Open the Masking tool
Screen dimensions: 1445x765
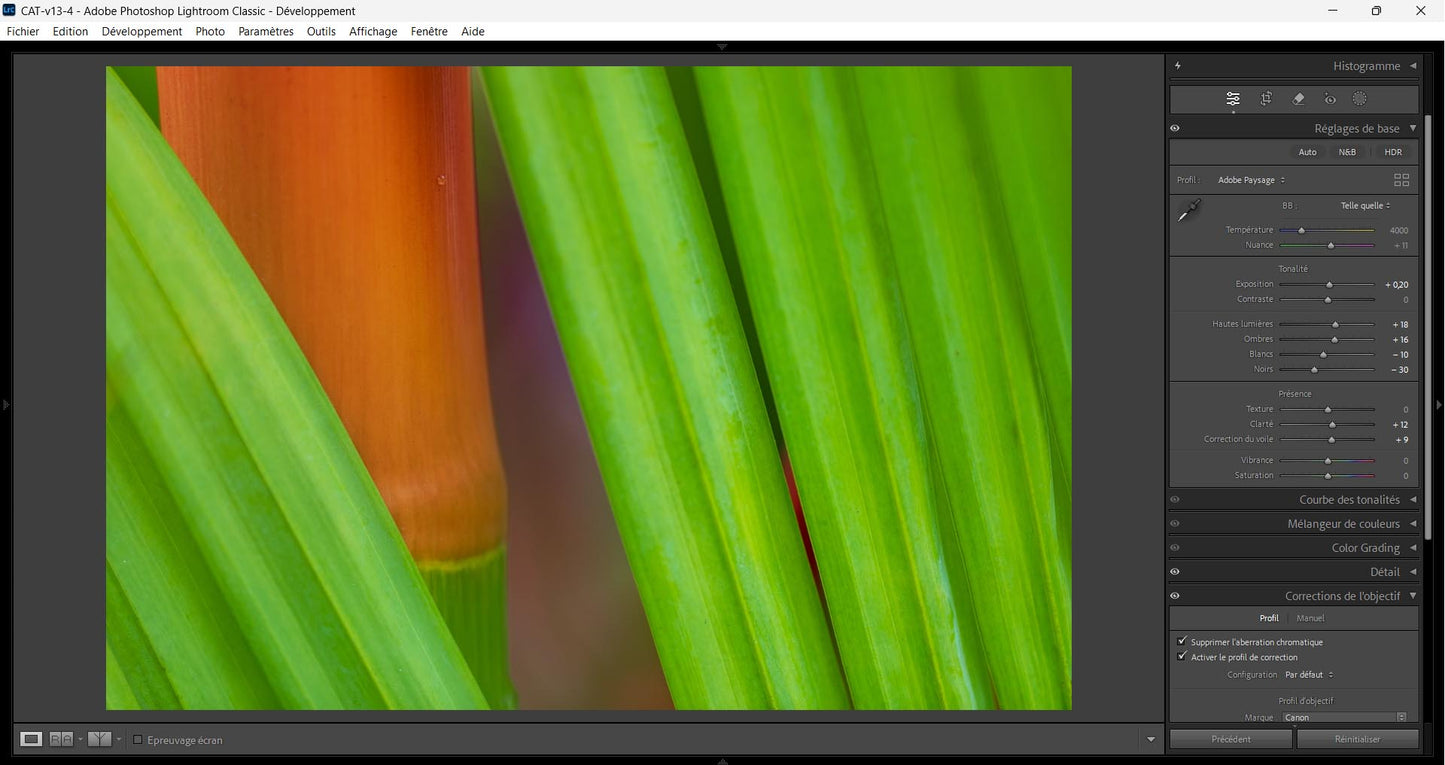[1359, 98]
